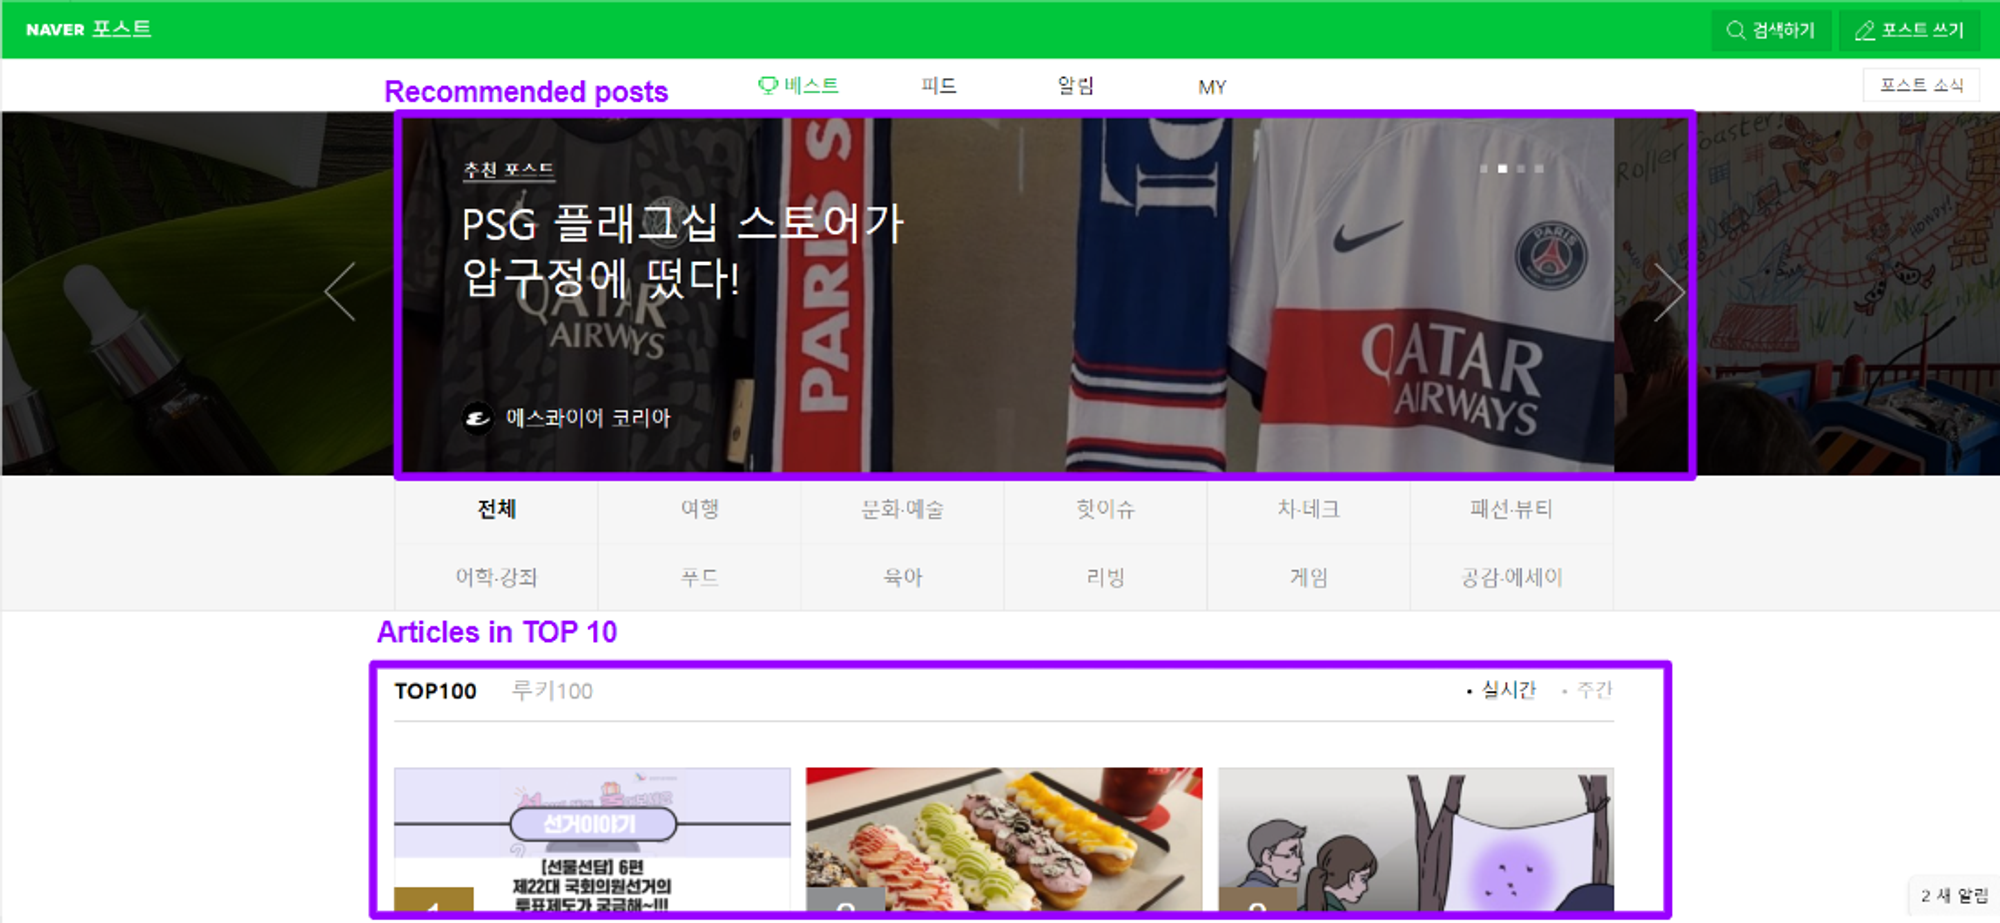Open 포스트 소식 link
This screenshot has height=923, width=2000.
click(1921, 85)
